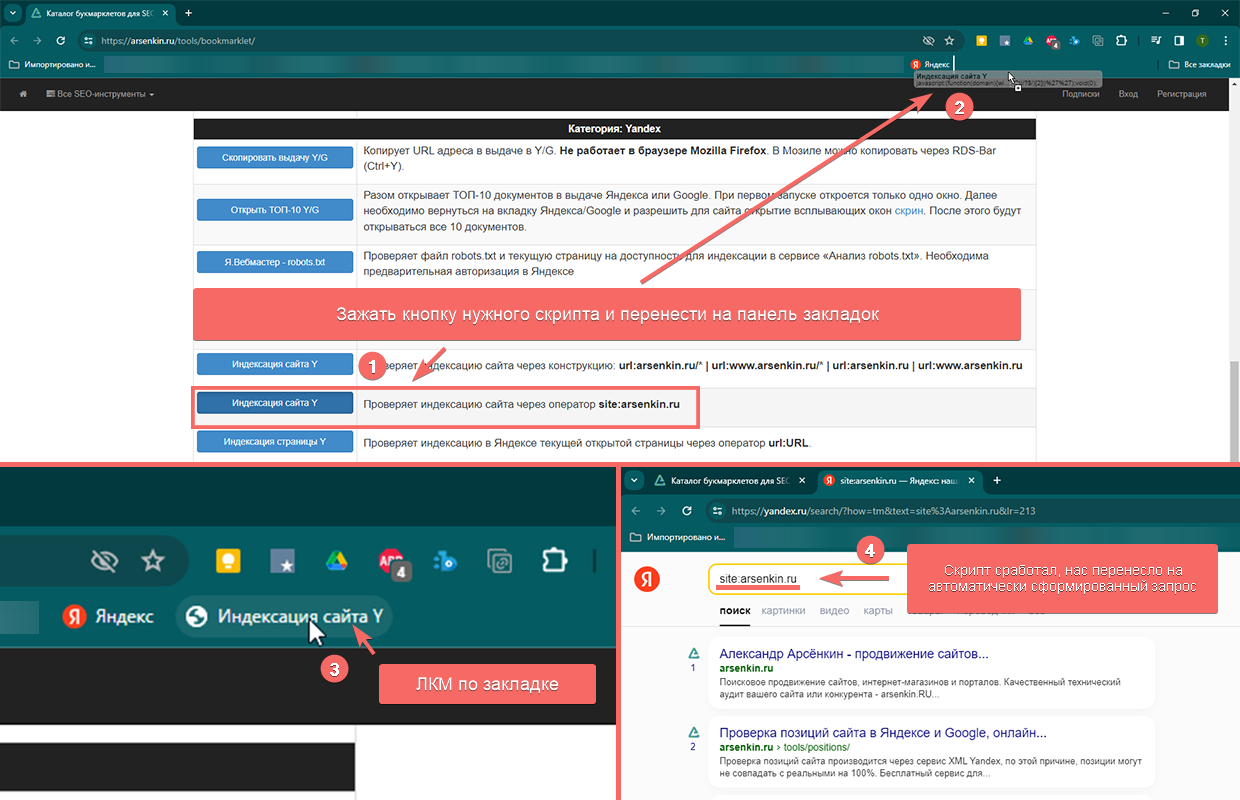Open site info icon beside arsenkin.ru URL
This screenshot has width=1240, height=800.
(88, 41)
